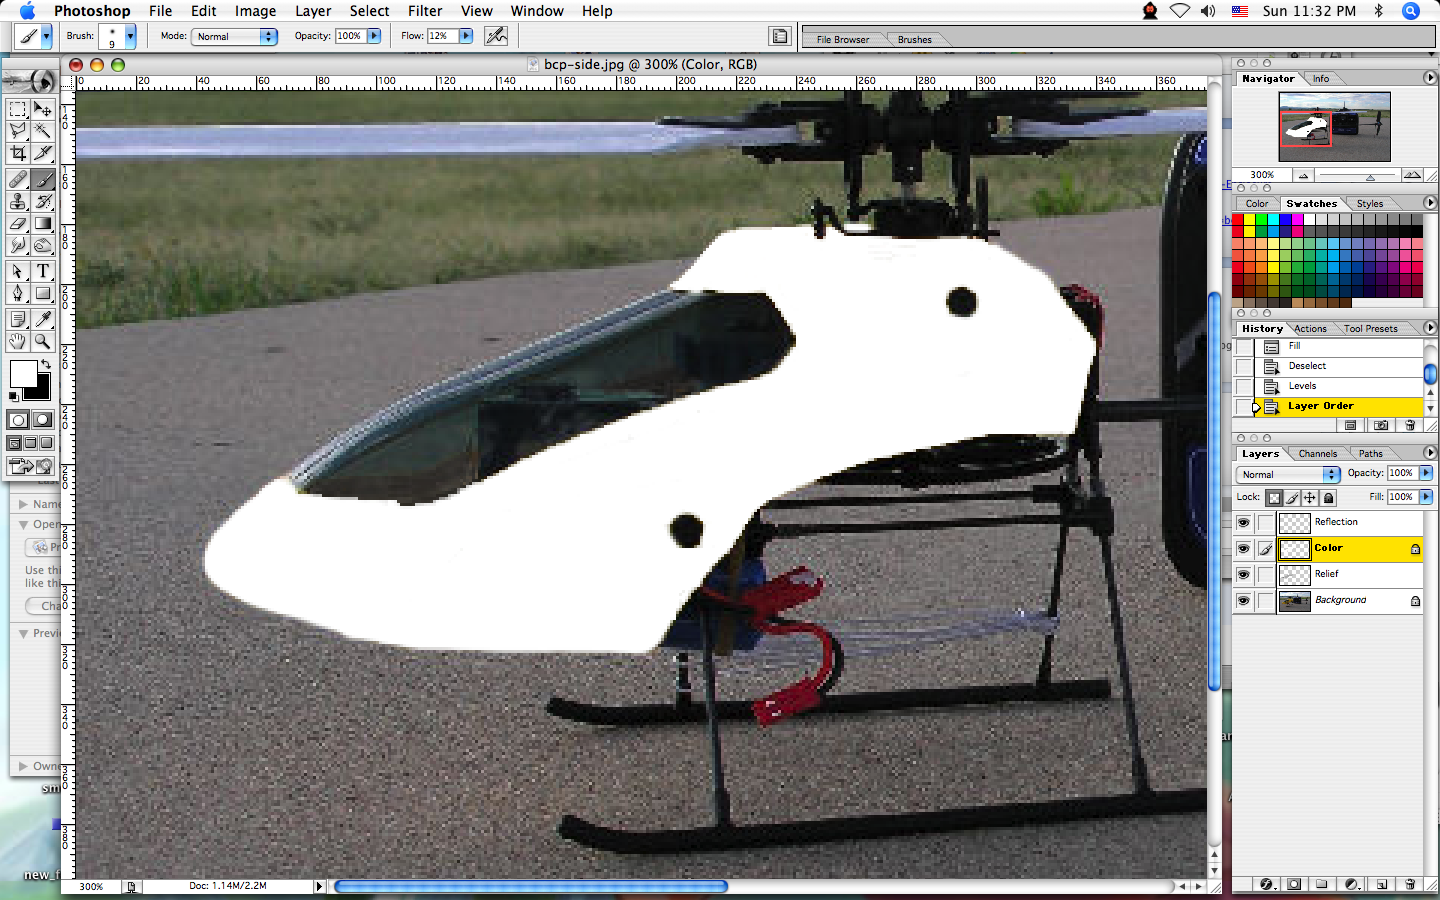The width and height of the screenshot is (1440, 900).
Task: Select the Brush tool in toolbox
Action: coord(43,180)
